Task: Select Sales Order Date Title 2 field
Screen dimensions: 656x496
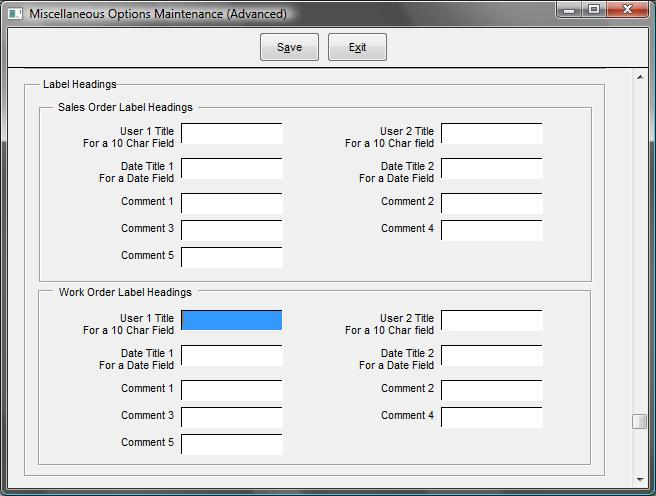Action: tap(492, 169)
